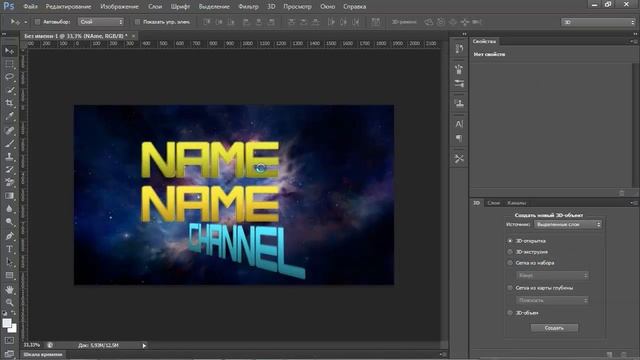Screen dimensions: 640x360
Task: Click the Создать button
Action: click(554, 328)
